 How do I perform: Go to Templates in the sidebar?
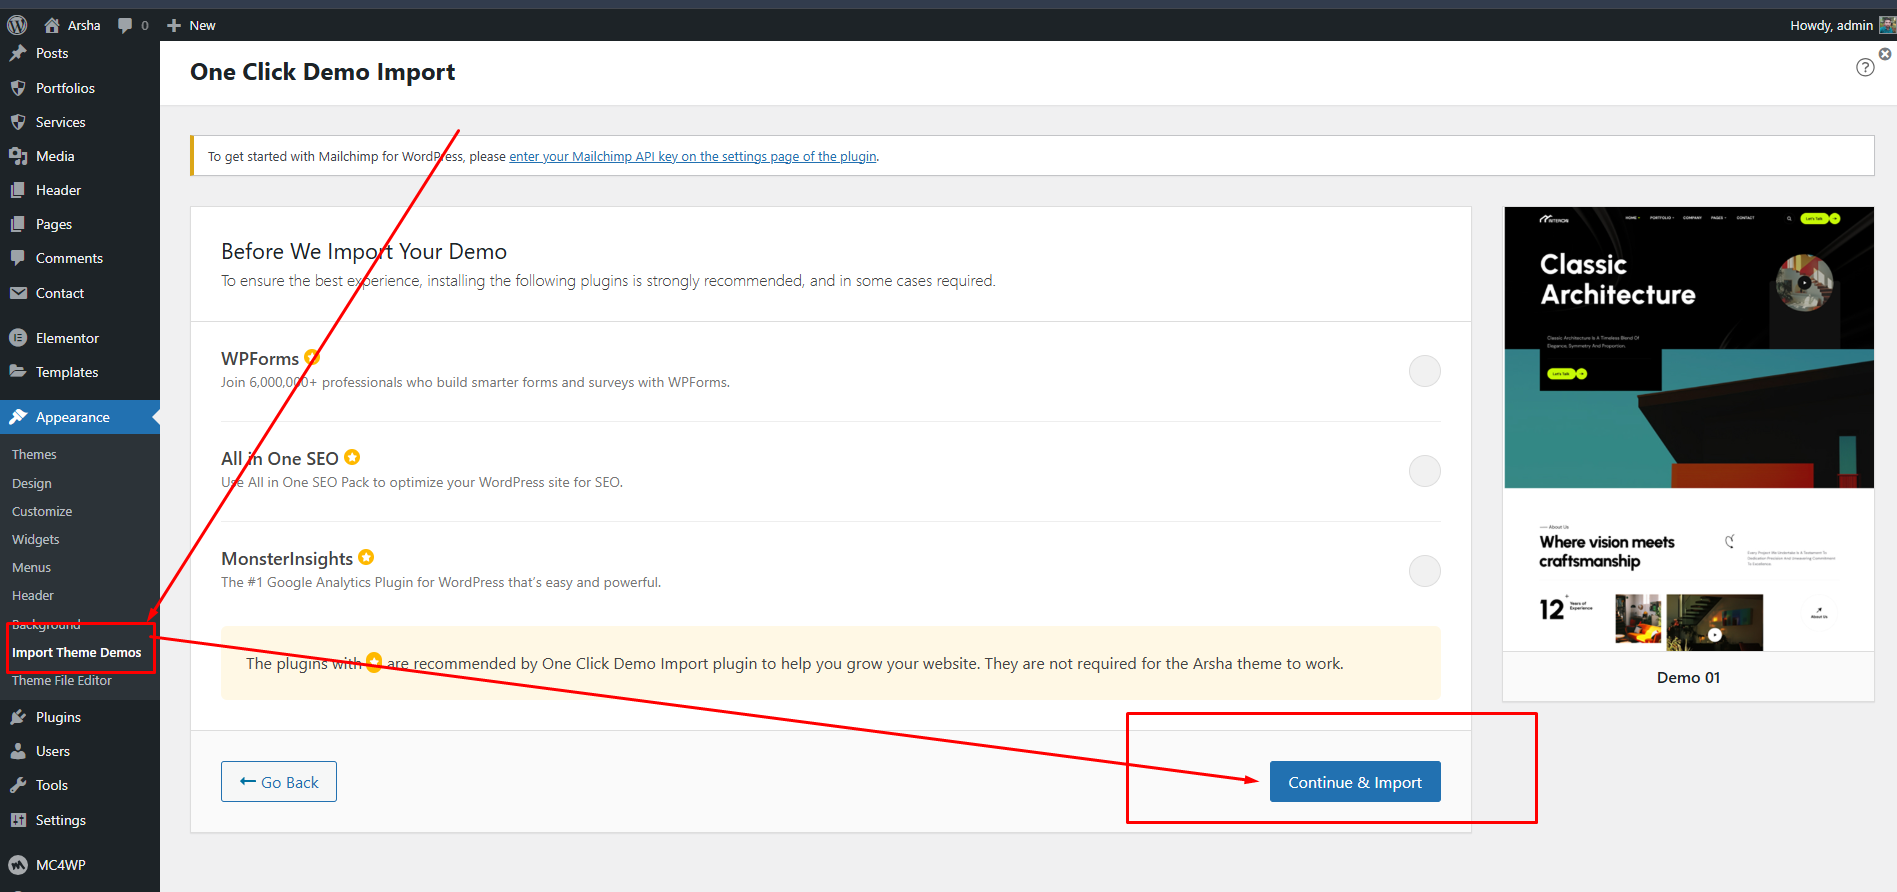67,372
